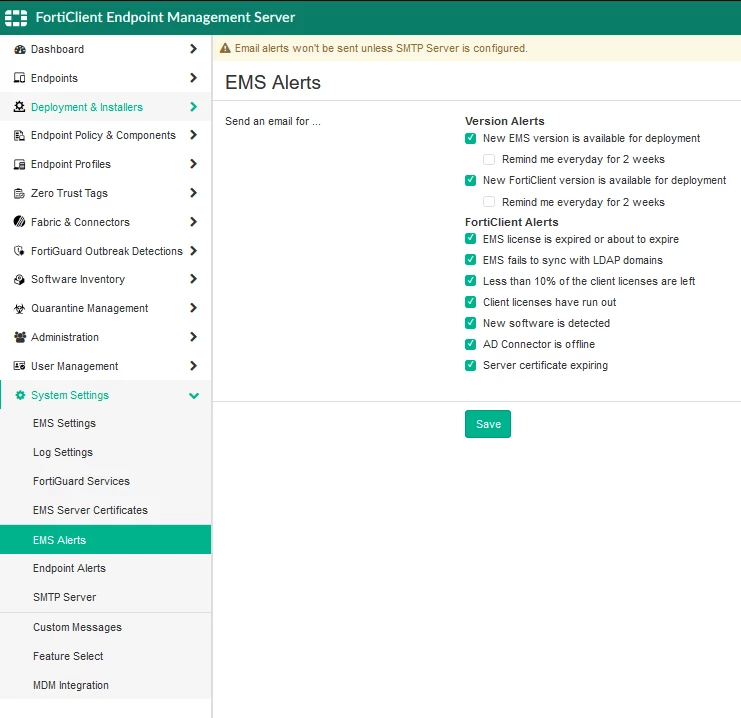Select EMS Alerts submenu item
741x718 pixels.
click(105, 539)
